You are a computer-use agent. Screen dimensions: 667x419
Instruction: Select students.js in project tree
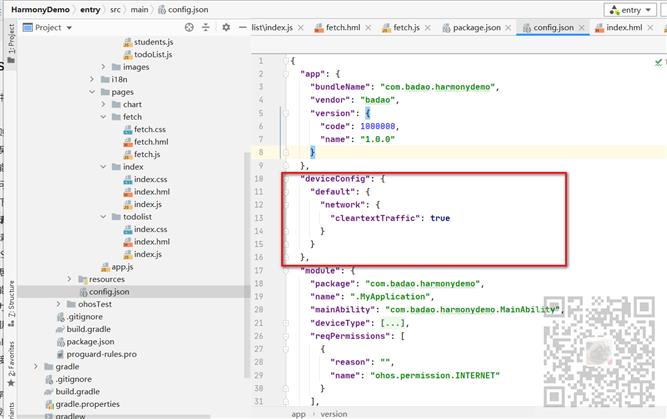point(148,42)
